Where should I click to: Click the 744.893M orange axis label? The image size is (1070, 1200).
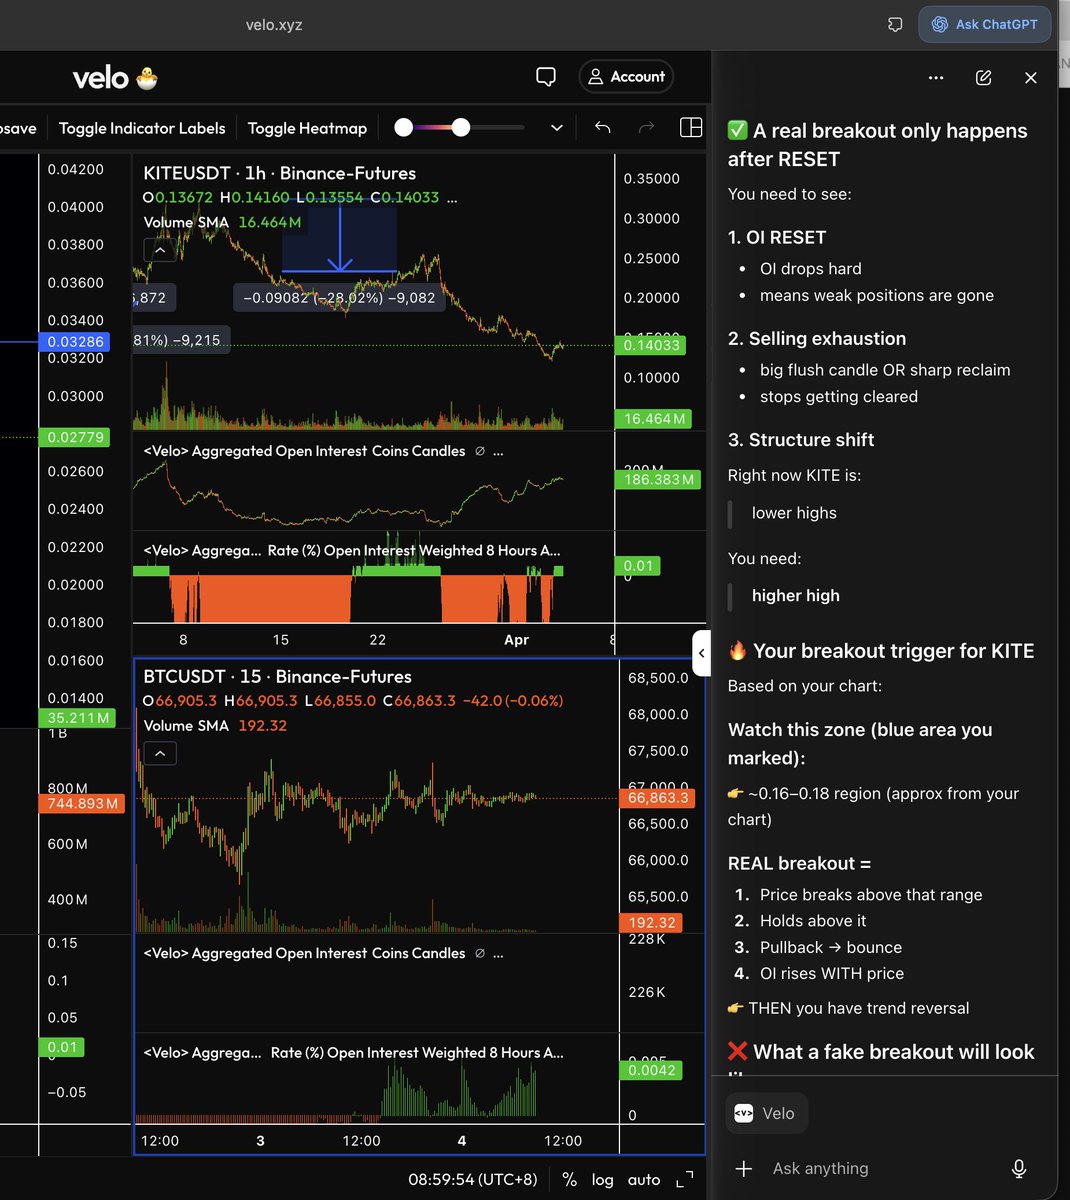tap(82, 803)
